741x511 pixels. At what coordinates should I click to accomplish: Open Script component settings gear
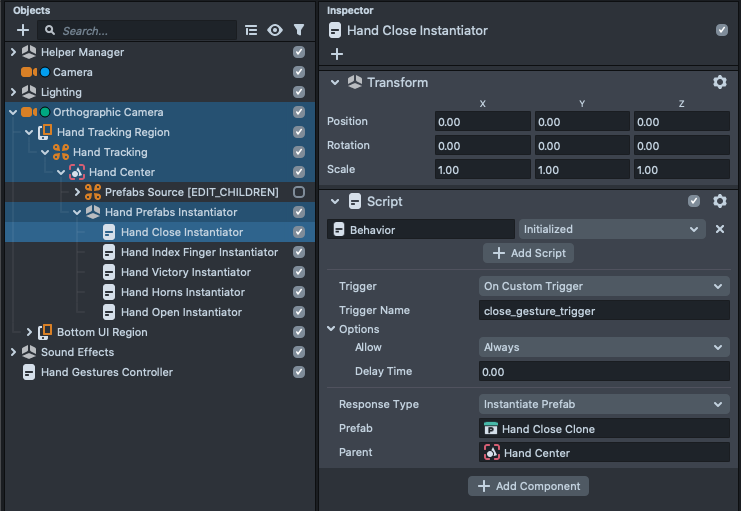(x=719, y=201)
